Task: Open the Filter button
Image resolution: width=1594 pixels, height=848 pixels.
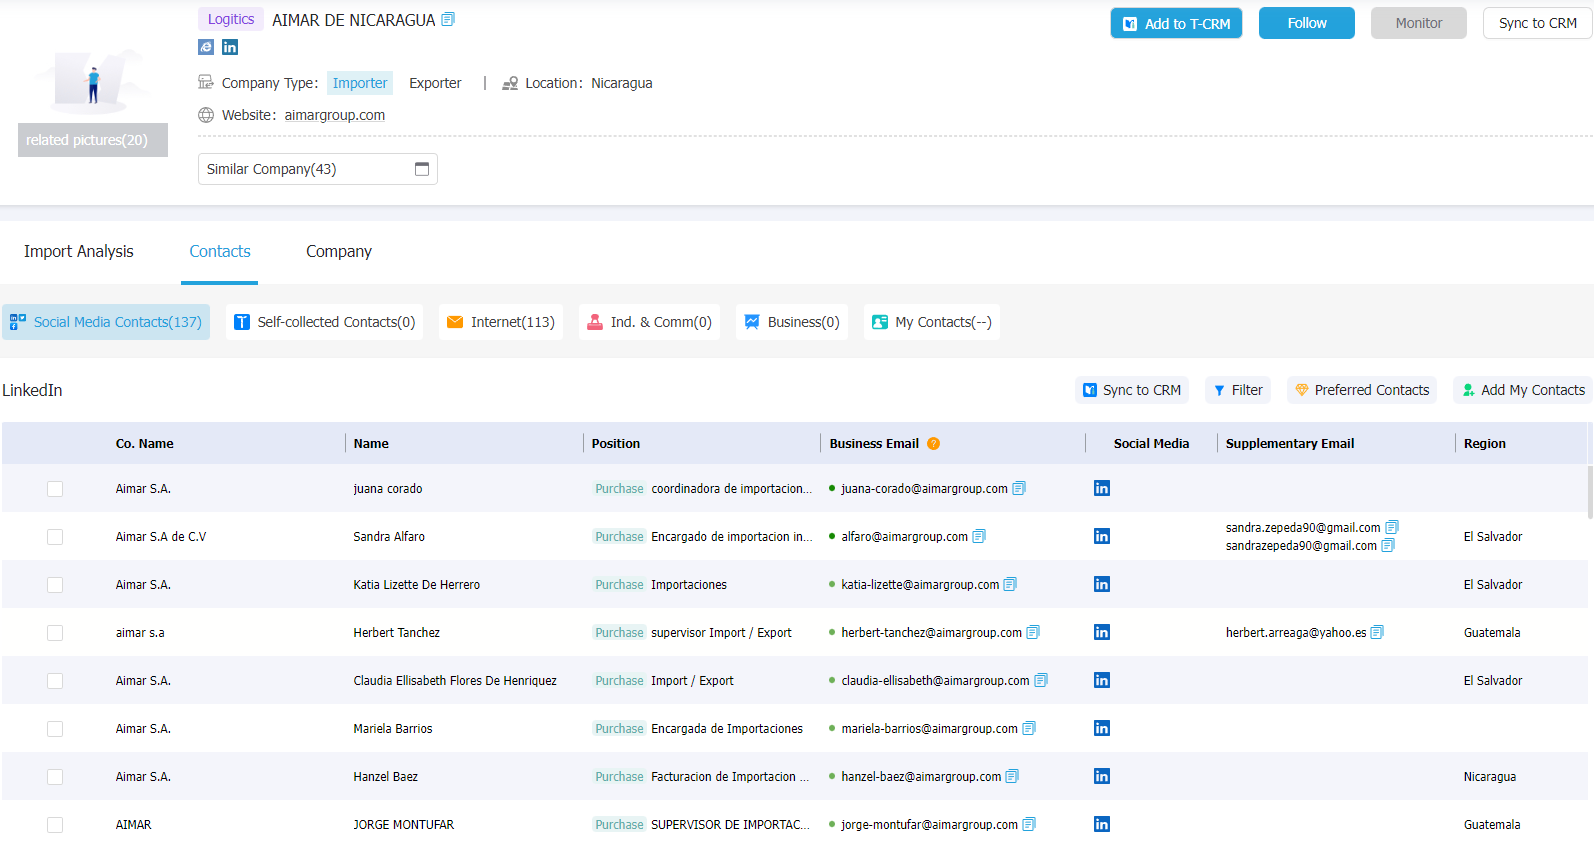Action: point(1238,390)
